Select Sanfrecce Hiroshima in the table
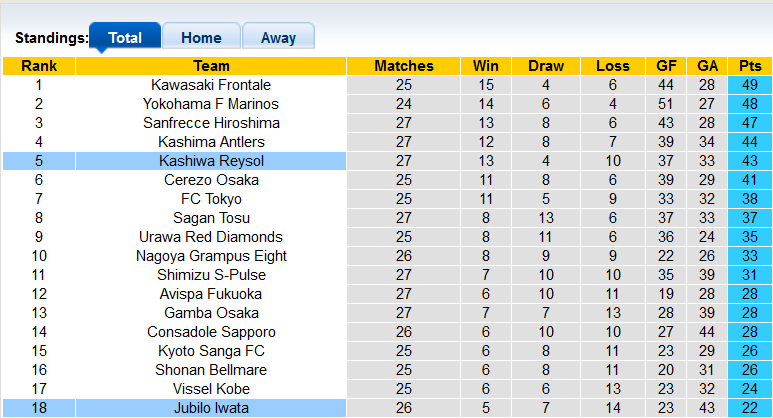 (x=211, y=123)
